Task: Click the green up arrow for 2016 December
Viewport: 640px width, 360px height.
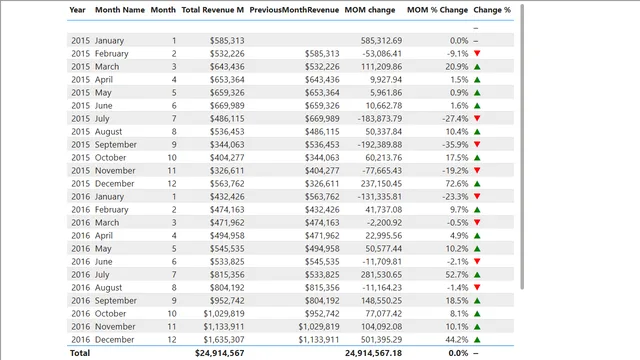Action: (x=477, y=340)
